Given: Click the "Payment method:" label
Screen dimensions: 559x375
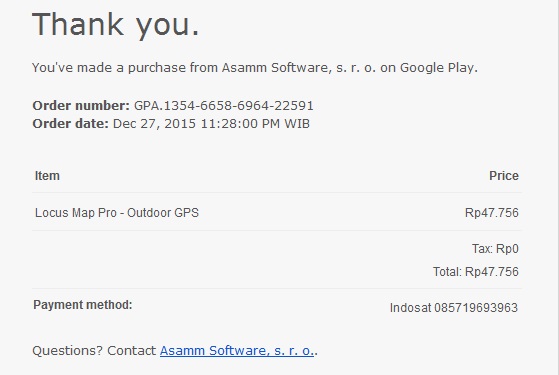Looking at the screenshot, I should (x=83, y=305).
